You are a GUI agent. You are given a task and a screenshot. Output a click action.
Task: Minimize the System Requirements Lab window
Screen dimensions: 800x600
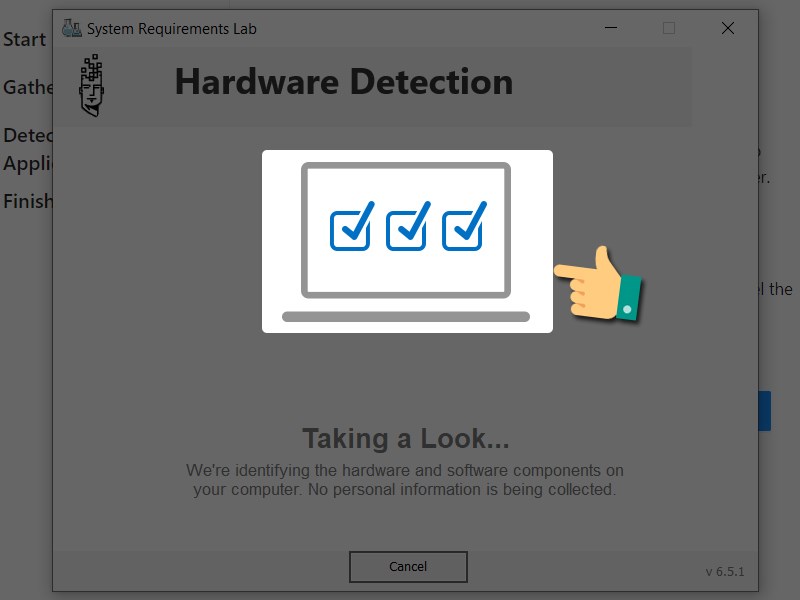tap(611, 28)
